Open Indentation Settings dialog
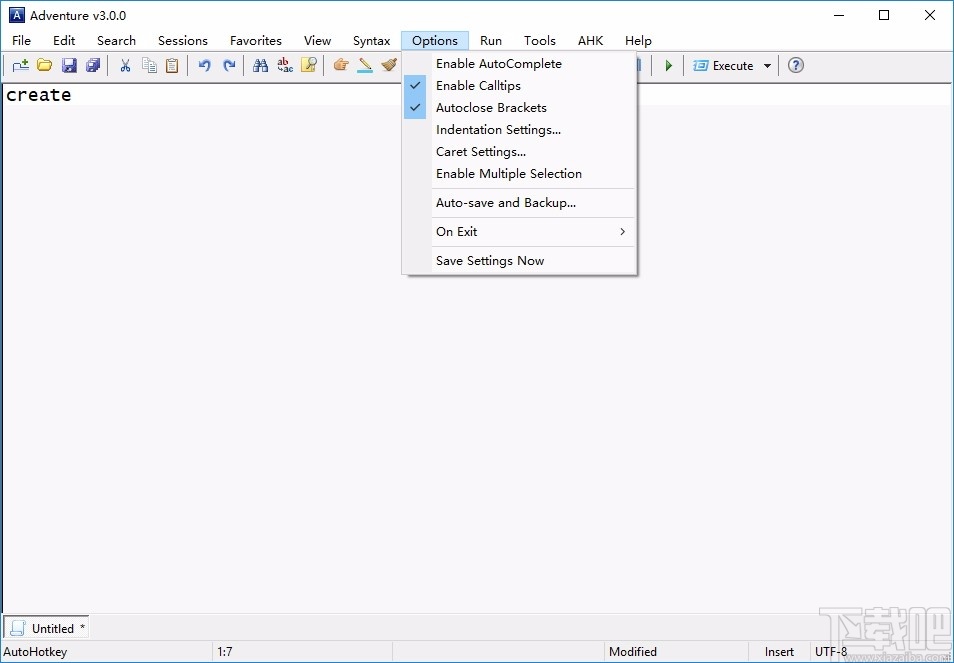Image resolution: width=954 pixels, height=663 pixels. click(520, 130)
